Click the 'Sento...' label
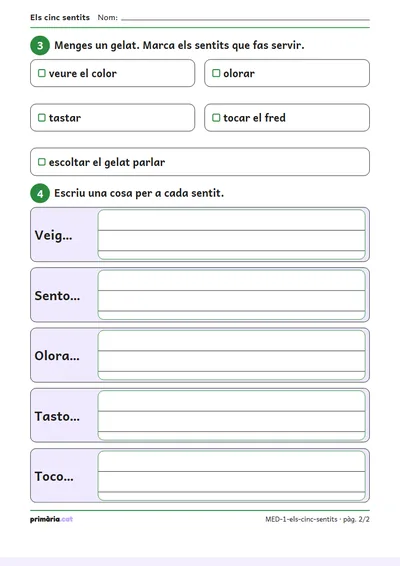 (57, 296)
